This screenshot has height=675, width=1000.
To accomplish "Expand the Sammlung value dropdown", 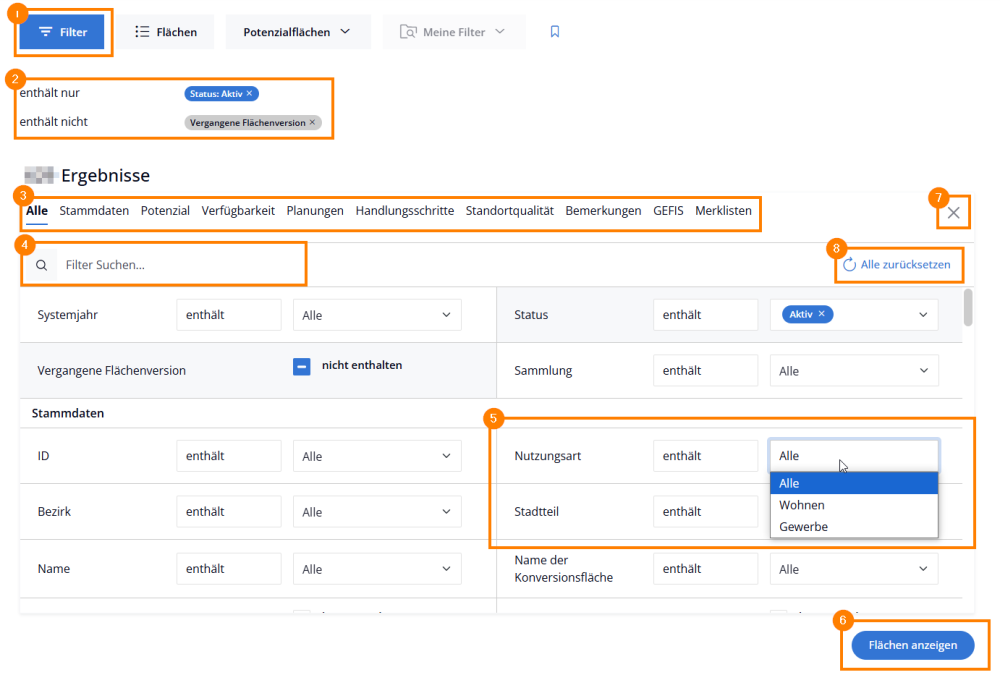I will click(x=854, y=371).
